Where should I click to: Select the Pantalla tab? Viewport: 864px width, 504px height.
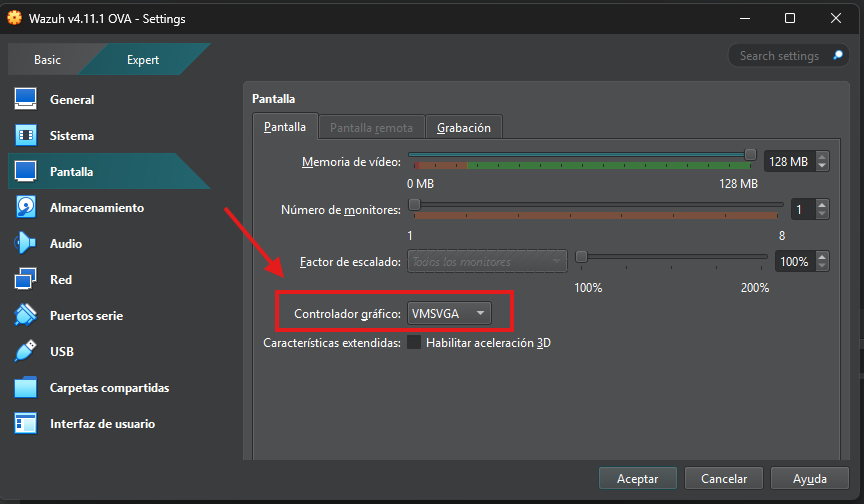pyautogui.click(x=285, y=128)
